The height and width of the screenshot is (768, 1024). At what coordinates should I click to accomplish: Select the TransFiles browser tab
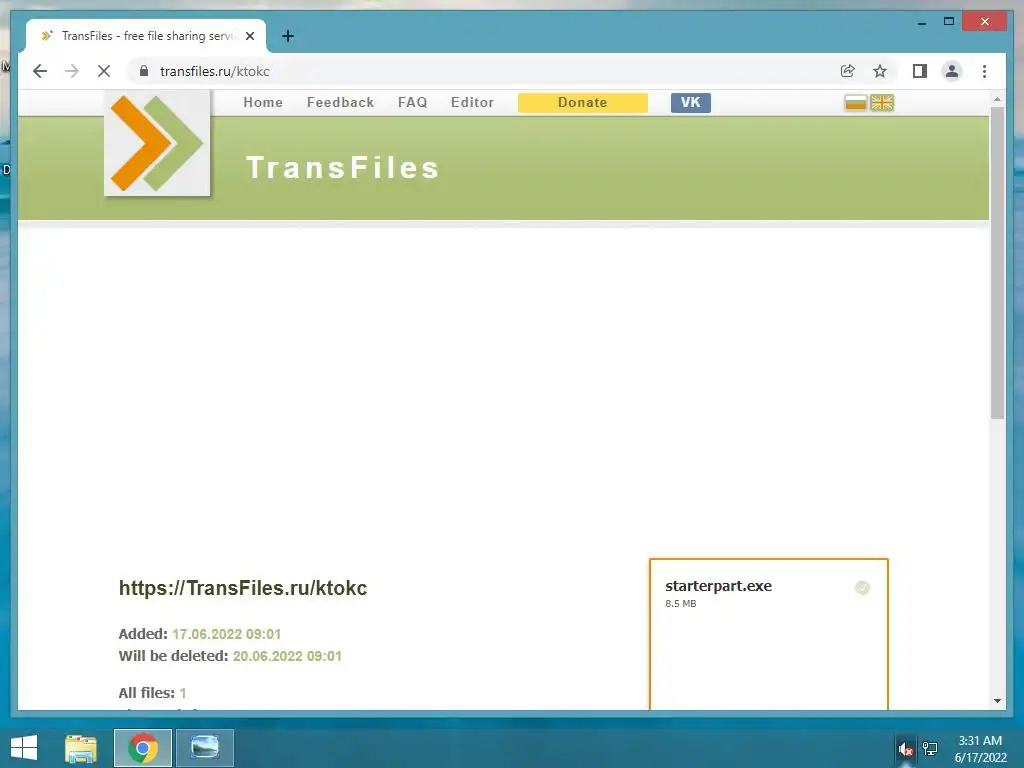point(146,36)
